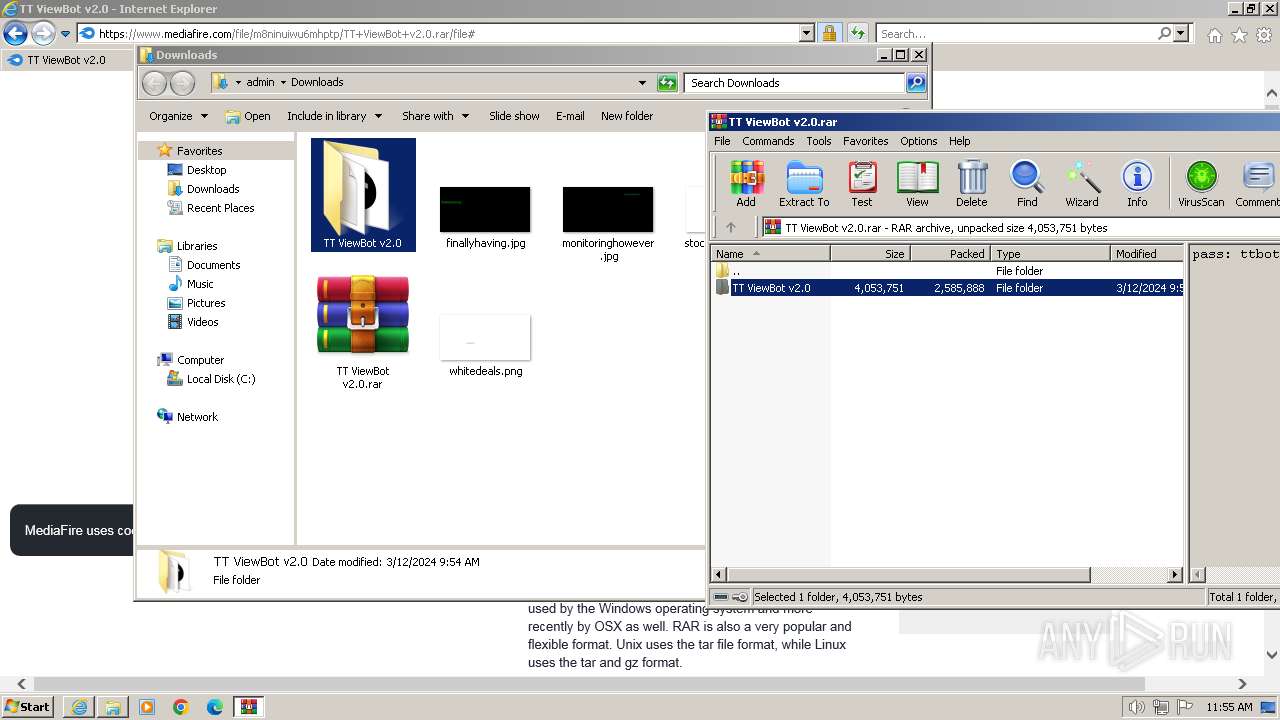This screenshot has width=1280, height=720.
Task: Click the Search Downloads magnifier button
Action: pyautogui.click(x=915, y=82)
